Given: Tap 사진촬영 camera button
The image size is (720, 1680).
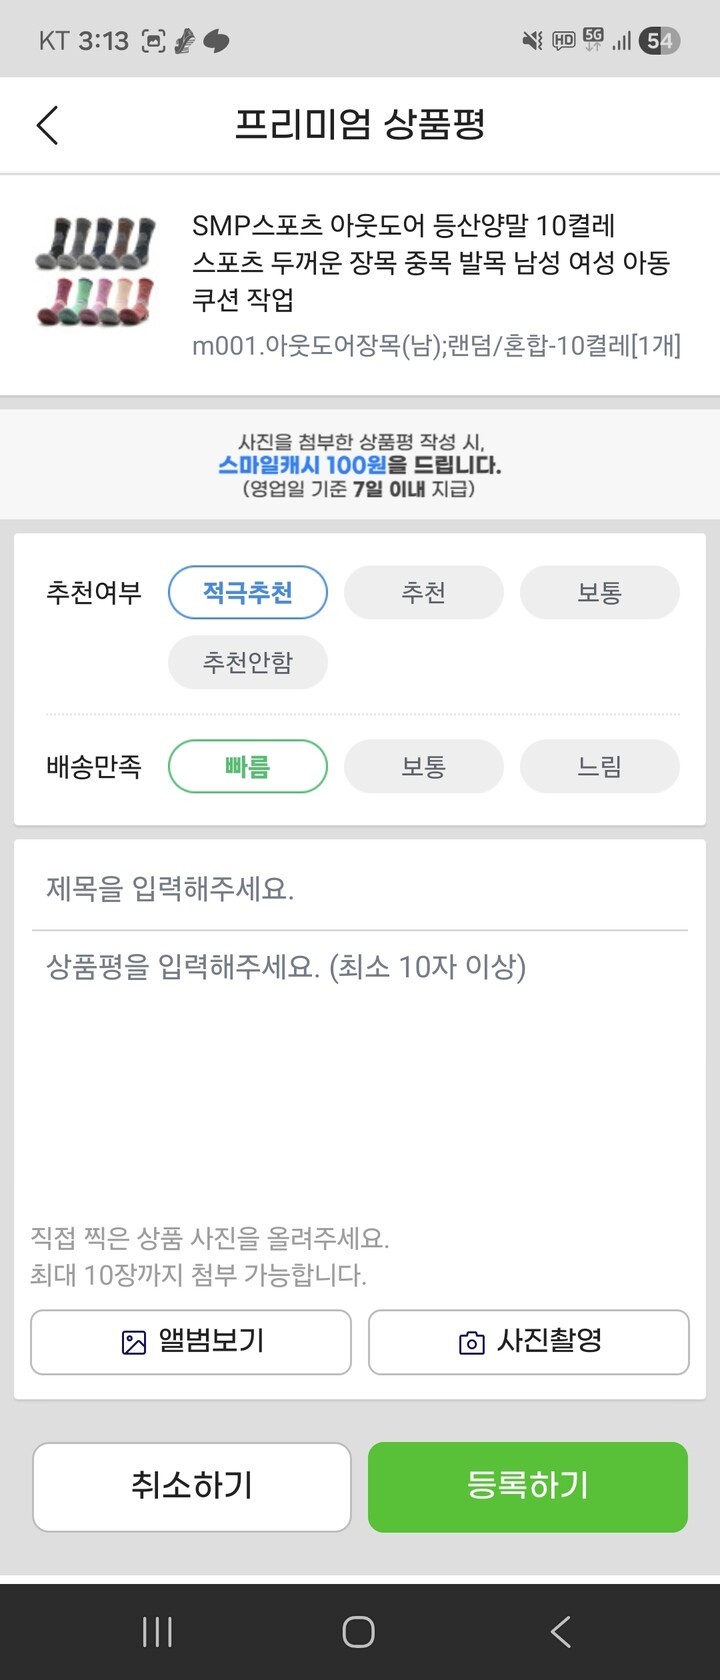Looking at the screenshot, I should click(x=528, y=1342).
